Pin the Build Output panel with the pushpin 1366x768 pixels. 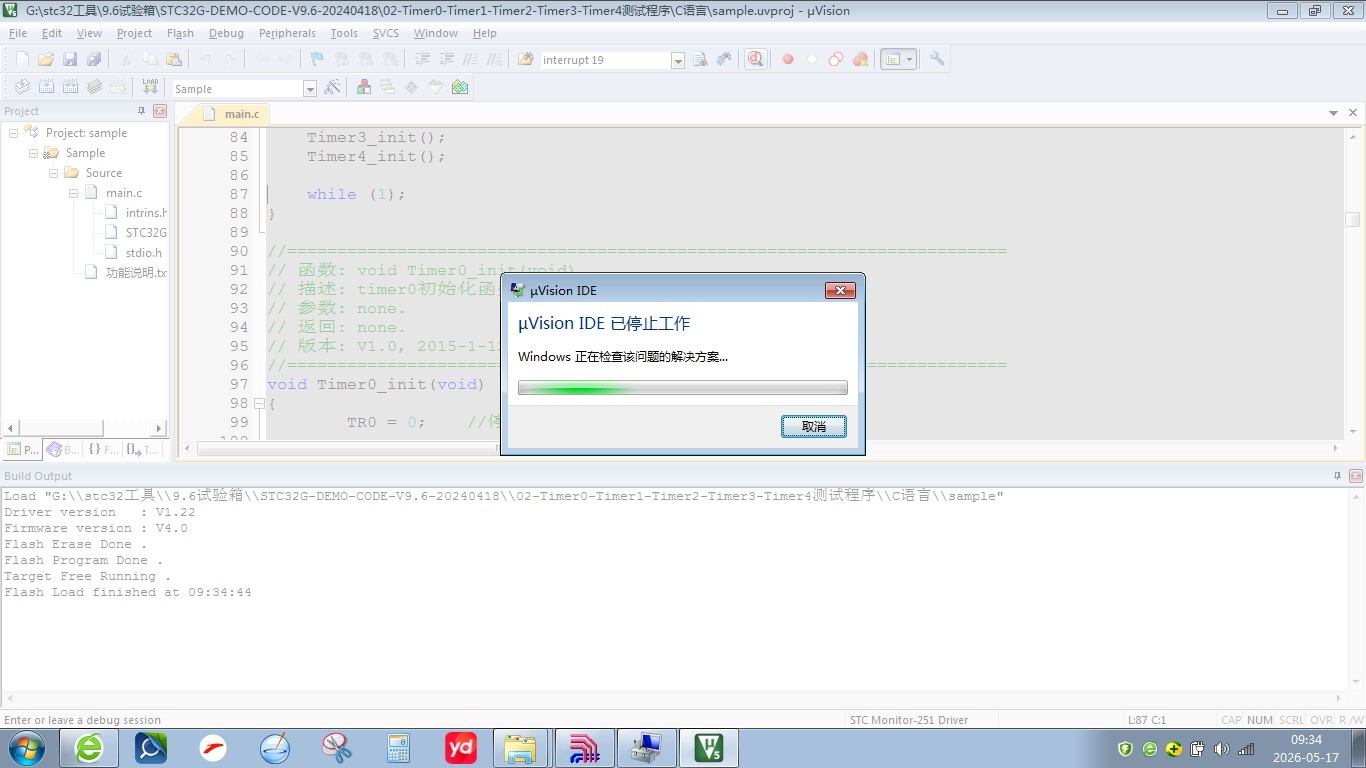pyautogui.click(x=1338, y=476)
